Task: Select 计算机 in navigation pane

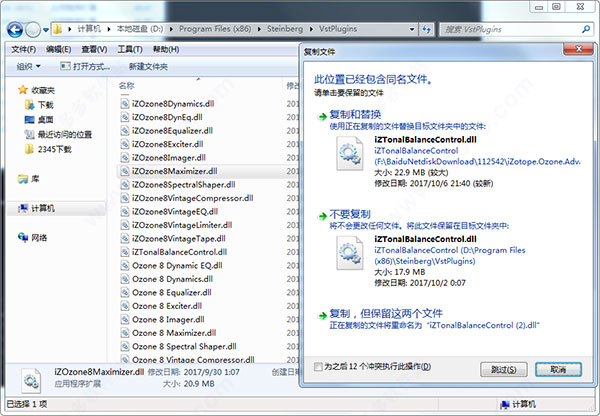Action: (36, 208)
